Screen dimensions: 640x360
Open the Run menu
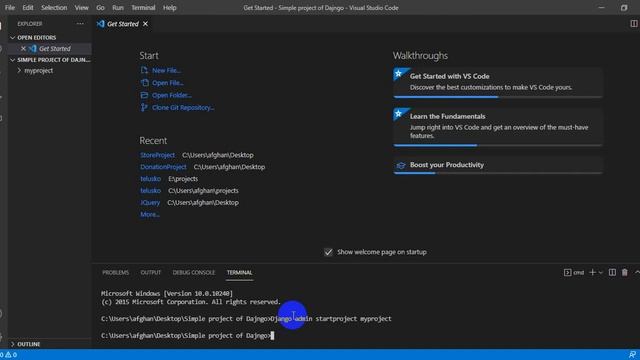[x=118, y=8]
